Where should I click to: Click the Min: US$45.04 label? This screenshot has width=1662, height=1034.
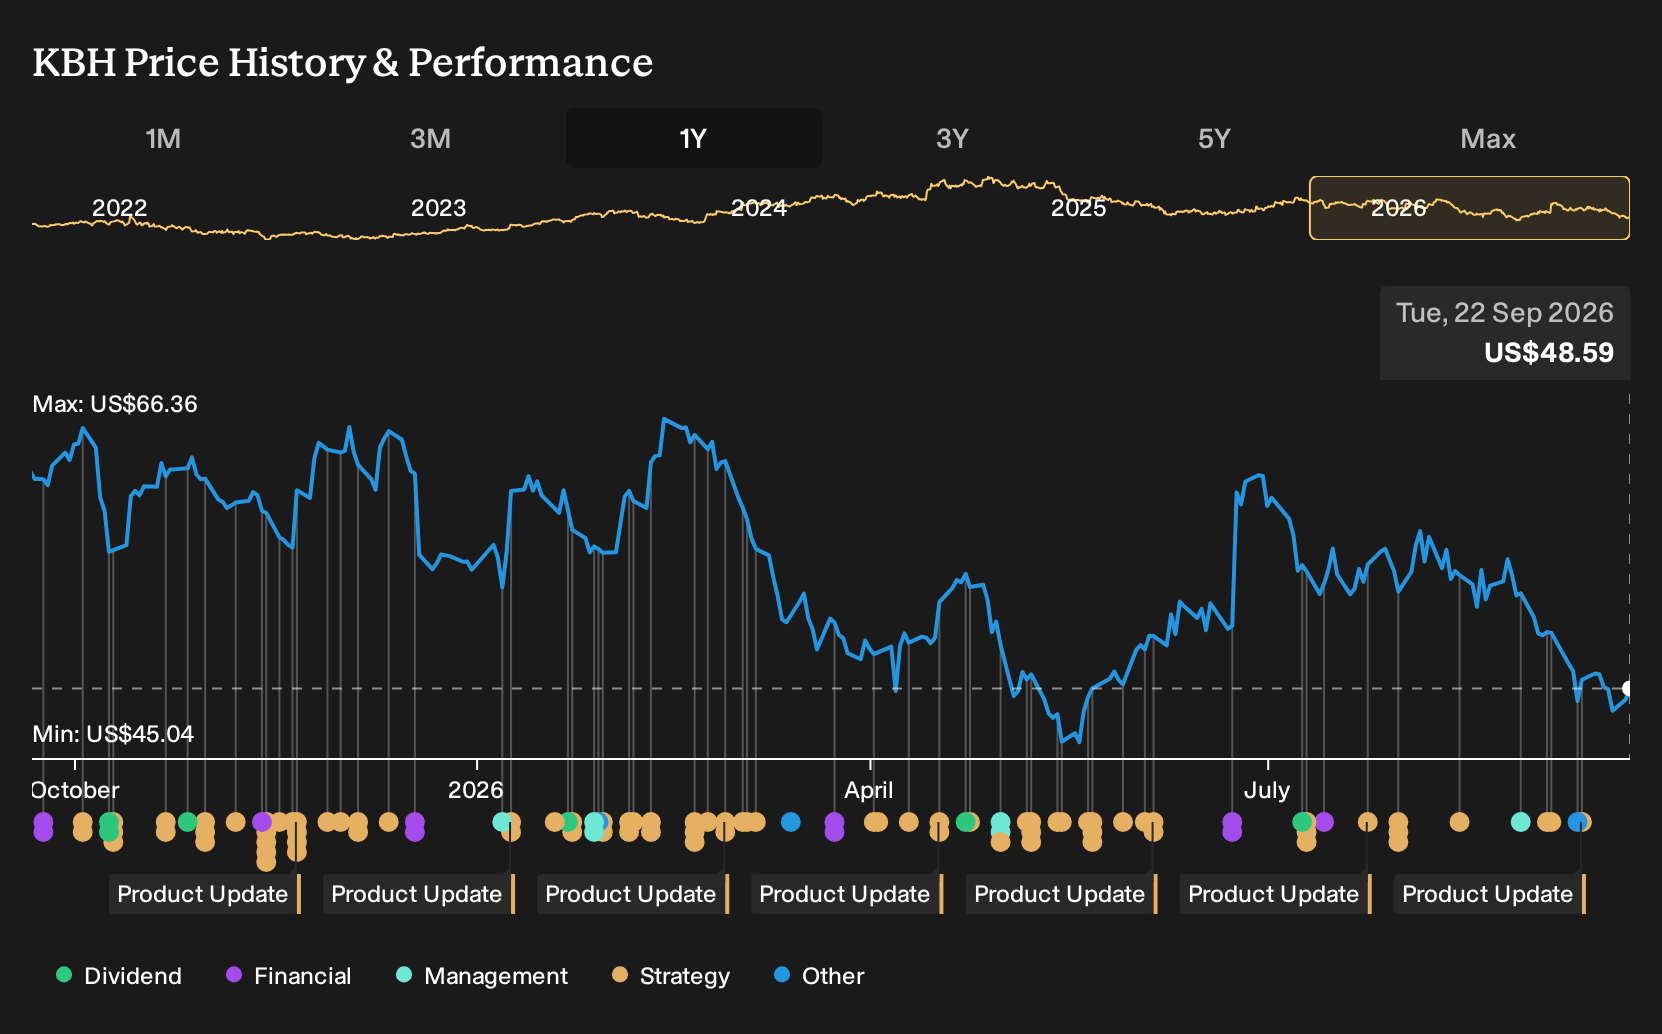113,734
